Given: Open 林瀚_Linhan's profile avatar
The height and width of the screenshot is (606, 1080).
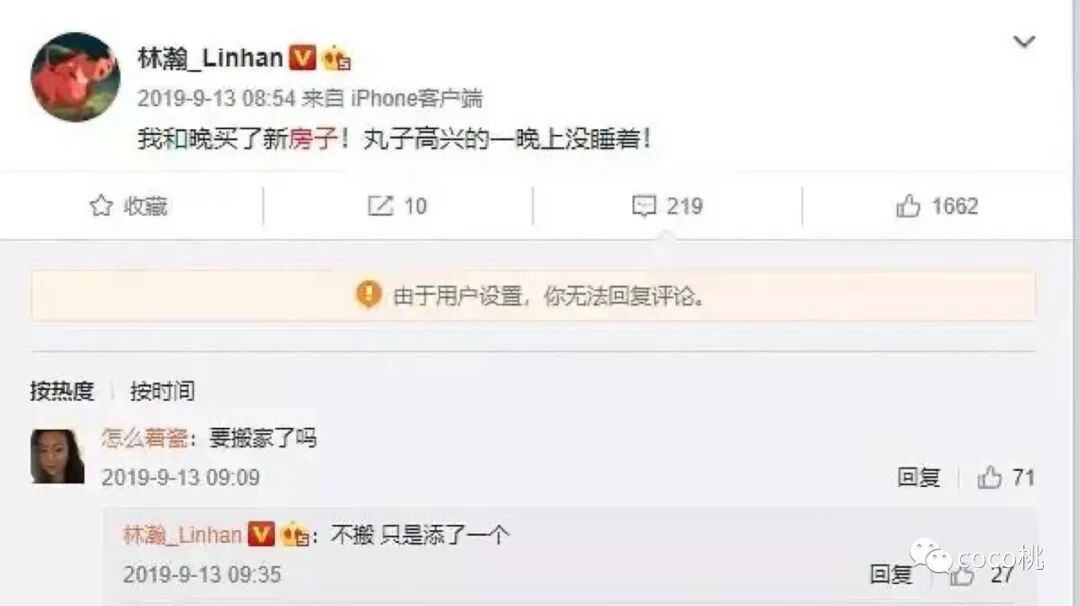Looking at the screenshot, I should point(75,77).
